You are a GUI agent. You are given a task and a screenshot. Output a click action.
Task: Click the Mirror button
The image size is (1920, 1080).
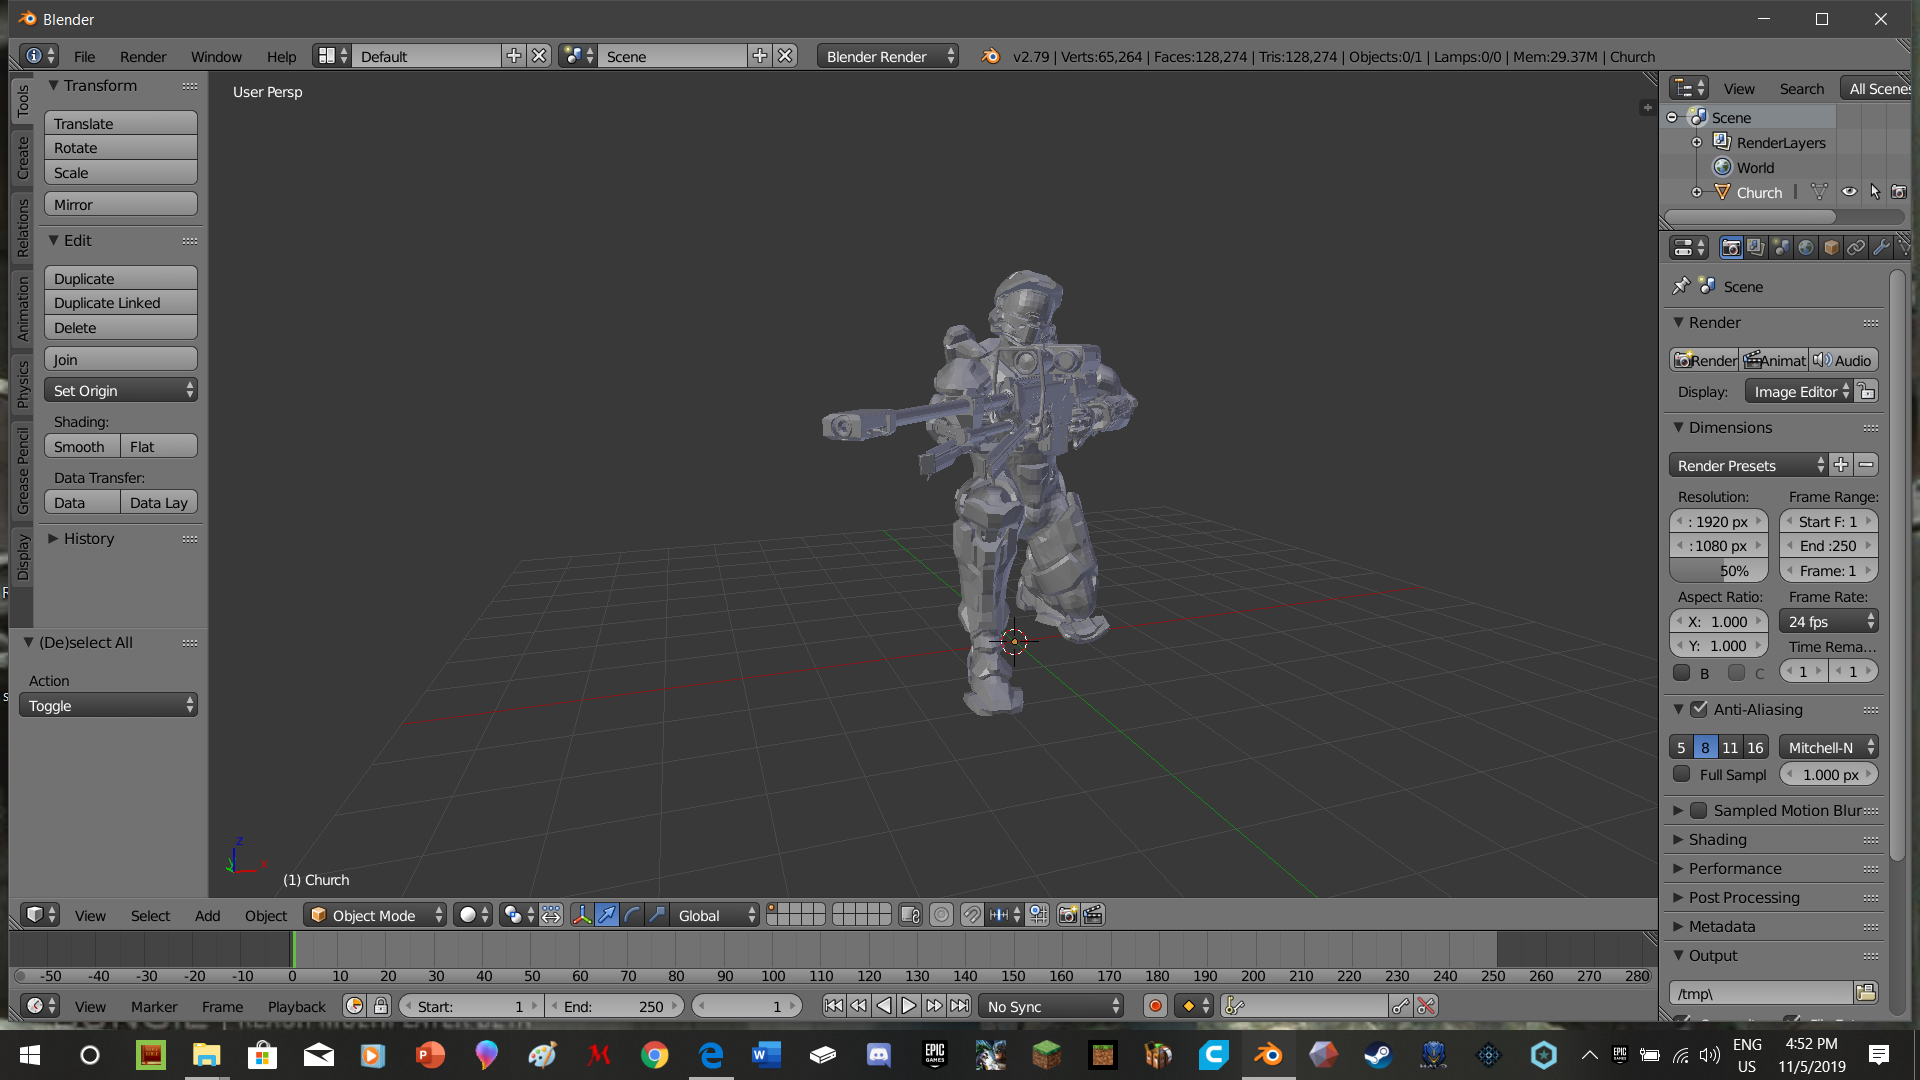point(121,204)
